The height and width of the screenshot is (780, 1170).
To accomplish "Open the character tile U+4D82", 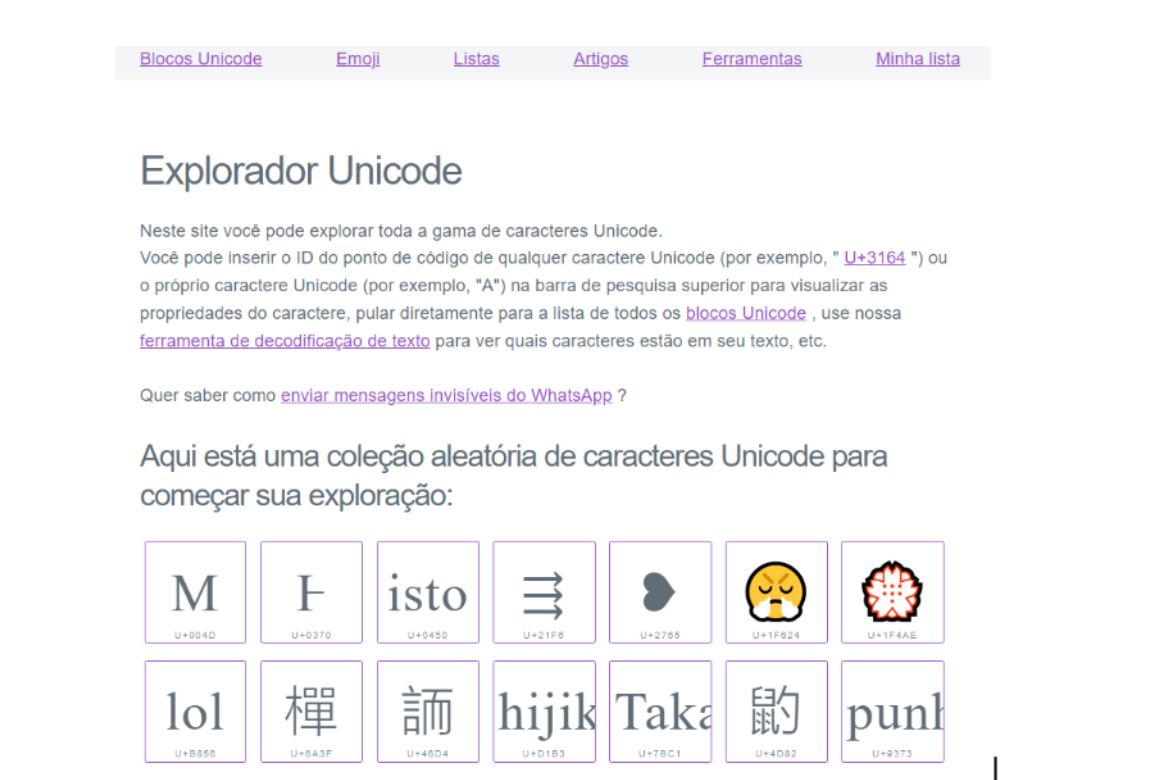I will 776,710.
